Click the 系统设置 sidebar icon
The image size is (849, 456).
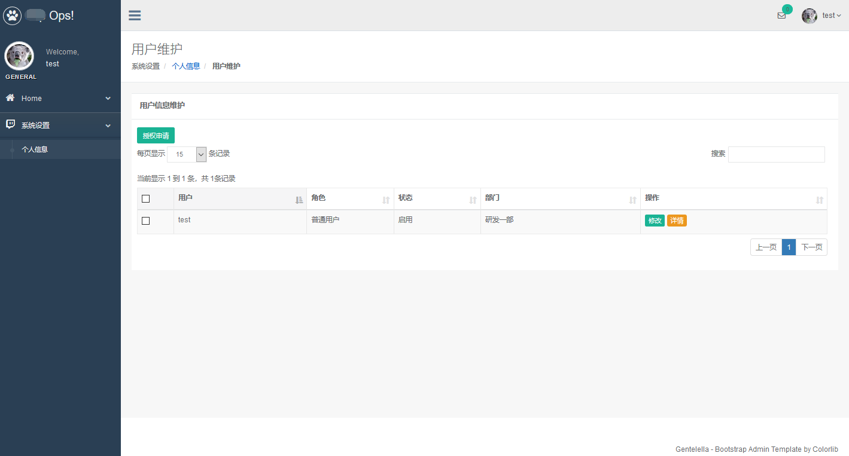(10, 125)
